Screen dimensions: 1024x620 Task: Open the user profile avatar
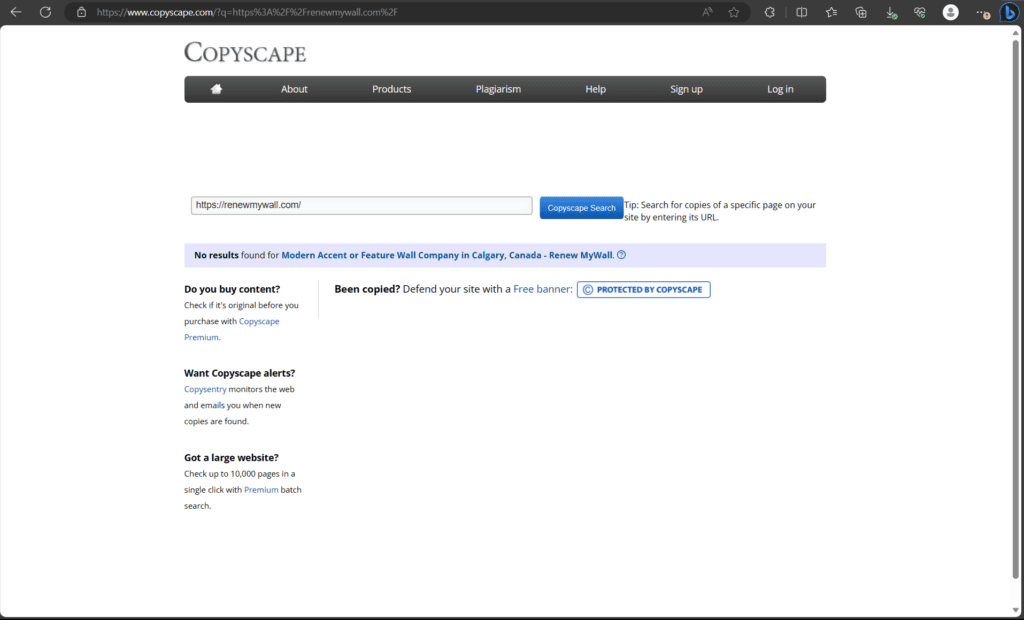click(950, 12)
